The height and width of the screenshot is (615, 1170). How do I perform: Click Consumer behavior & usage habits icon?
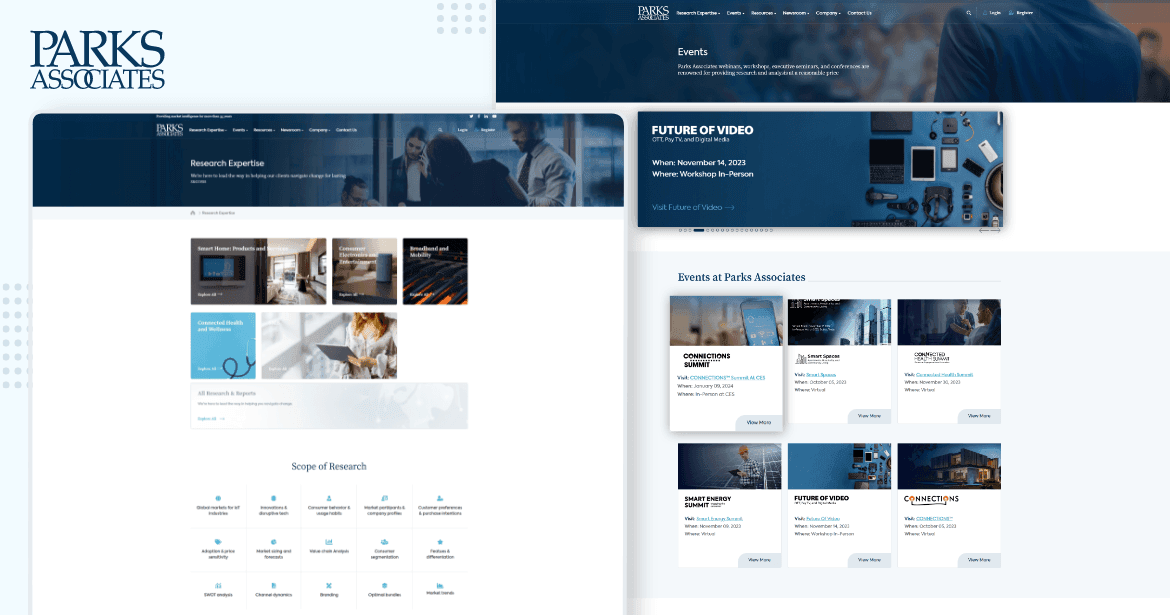328,498
